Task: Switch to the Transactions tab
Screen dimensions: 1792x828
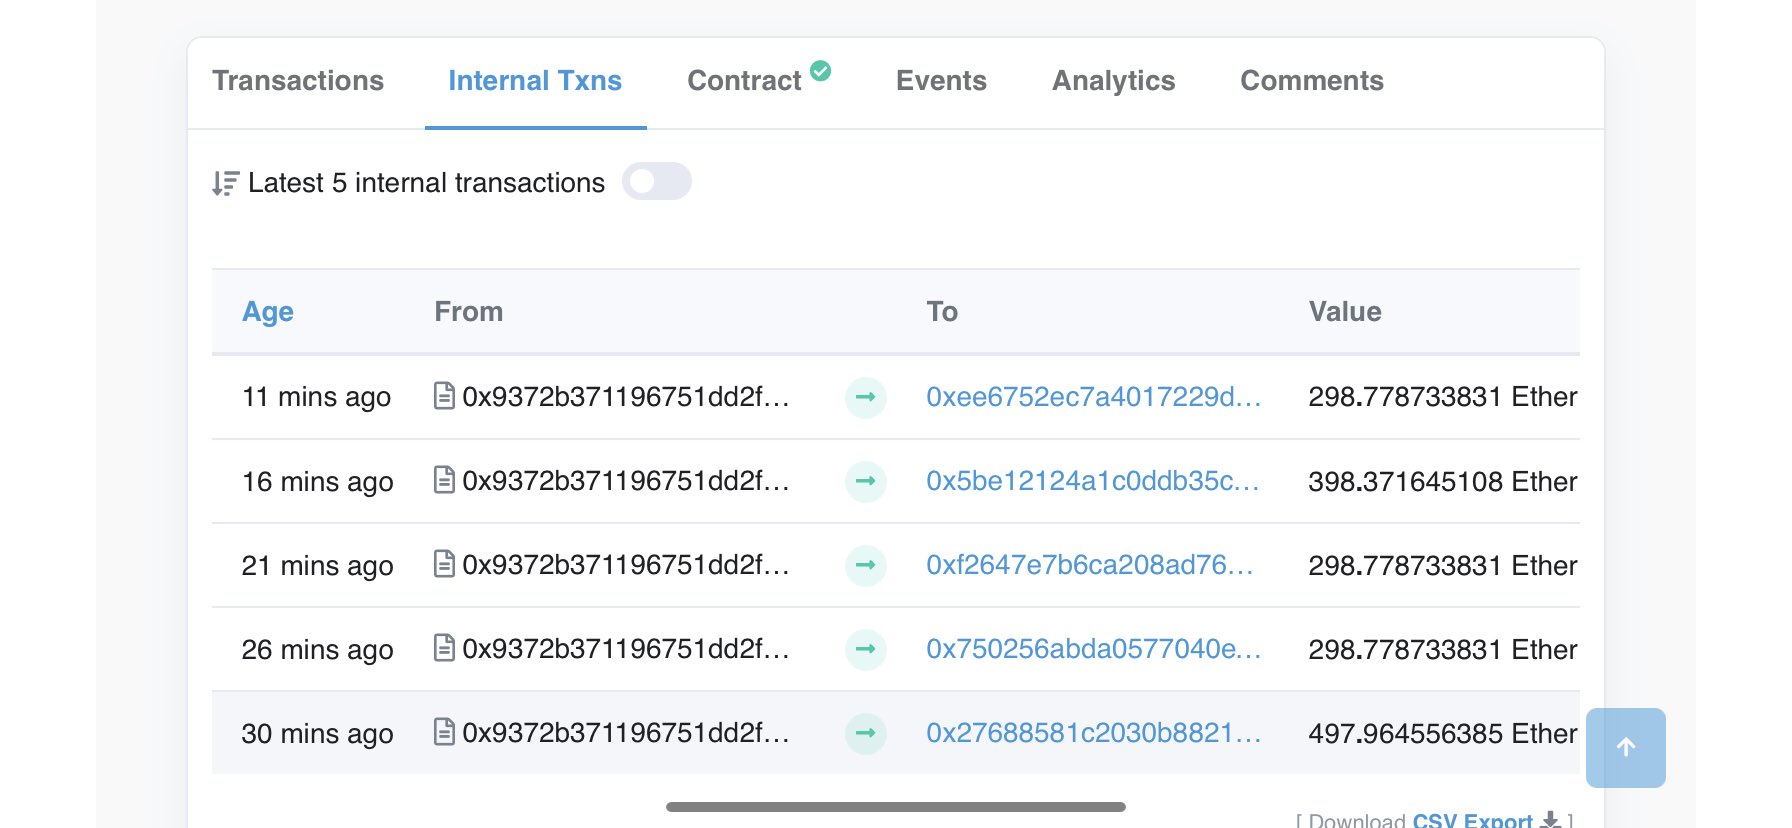Action: (298, 81)
